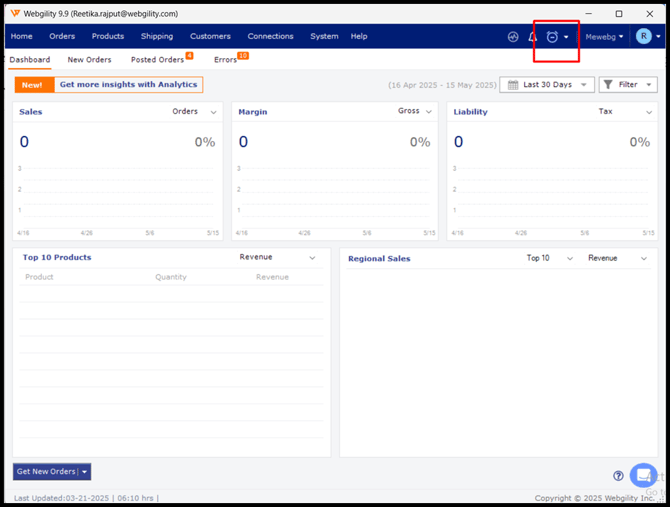Open the chat support bubble icon
Image resolution: width=670 pixels, height=507 pixels.
click(644, 475)
